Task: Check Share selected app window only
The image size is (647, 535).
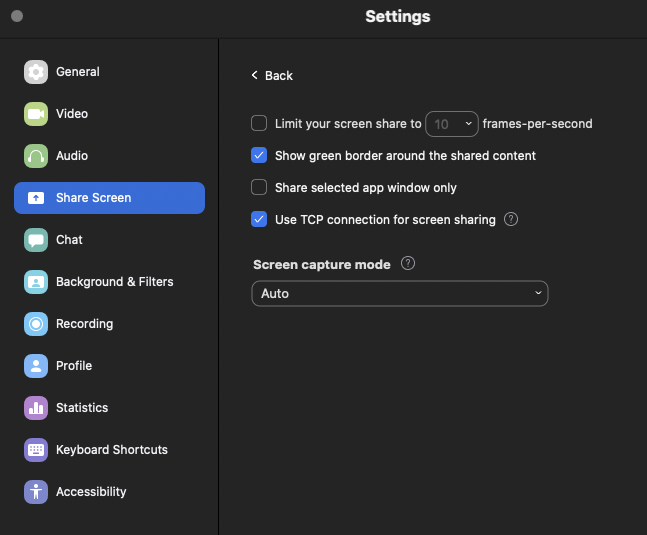Action: (x=259, y=187)
